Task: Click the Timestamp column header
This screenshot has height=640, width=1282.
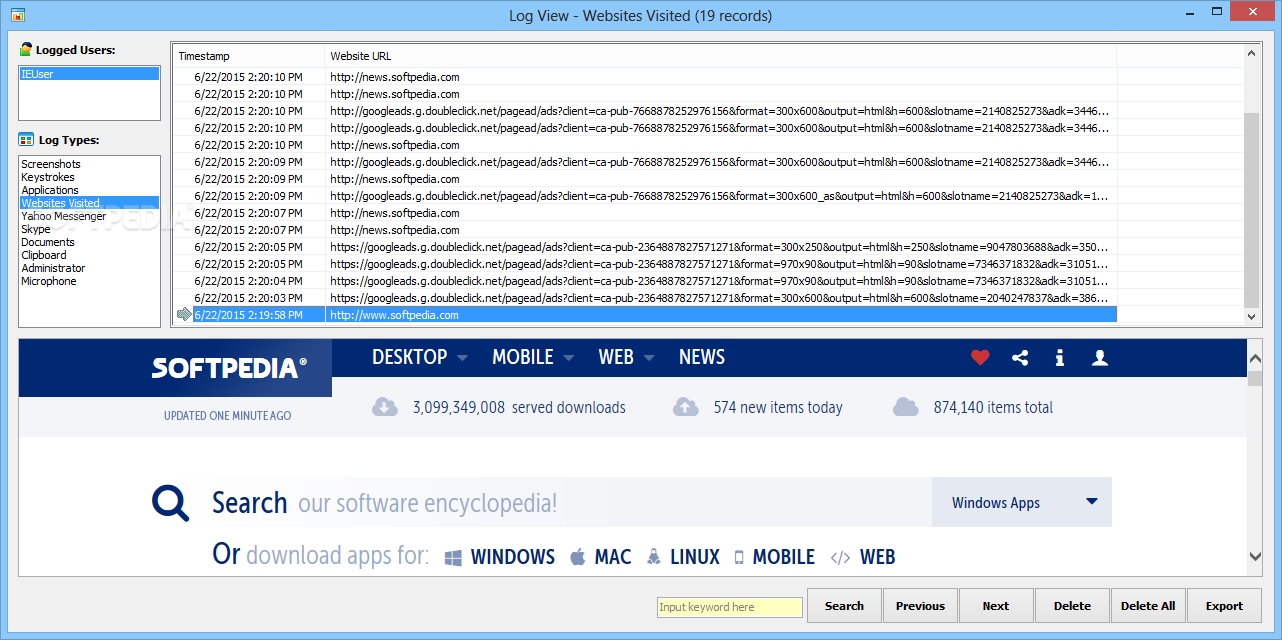Action: pyautogui.click(x=248, y=56)
